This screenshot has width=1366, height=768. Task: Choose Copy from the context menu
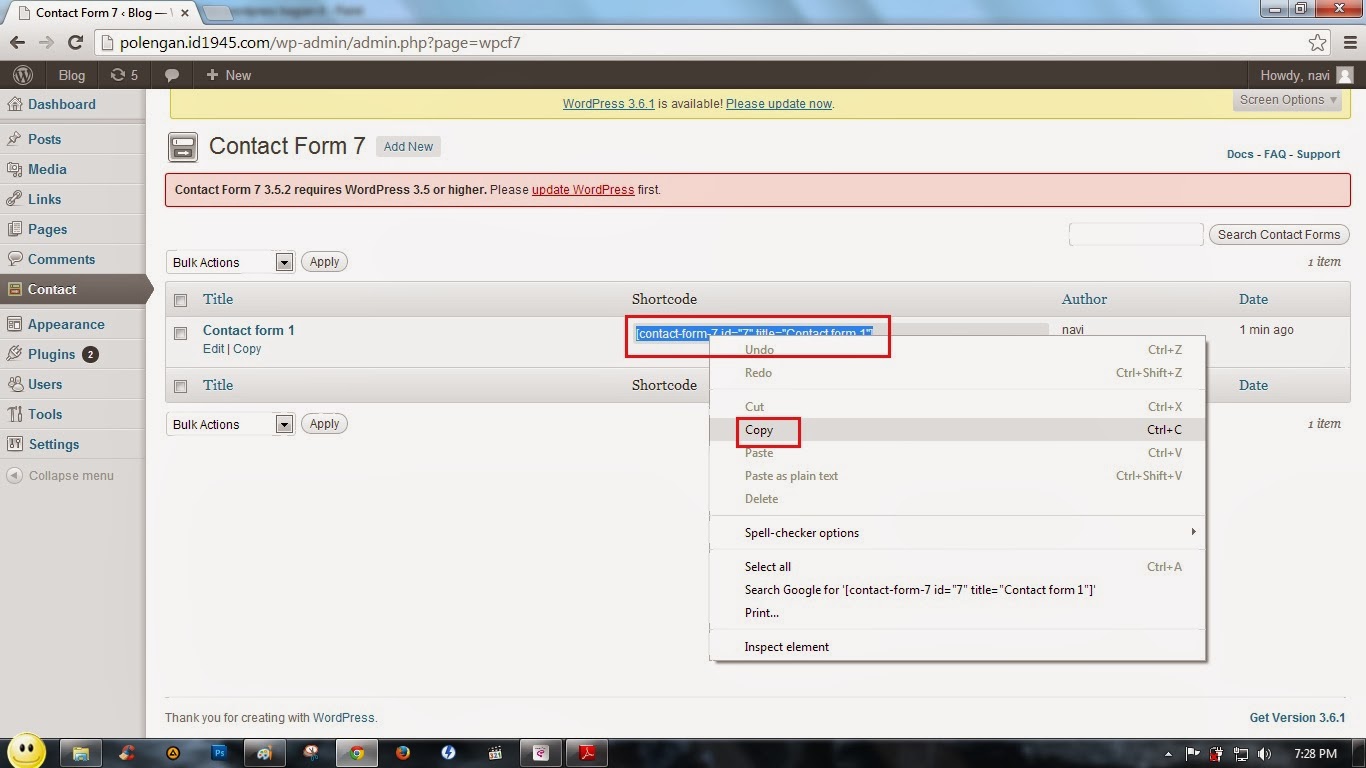(957, 430)
